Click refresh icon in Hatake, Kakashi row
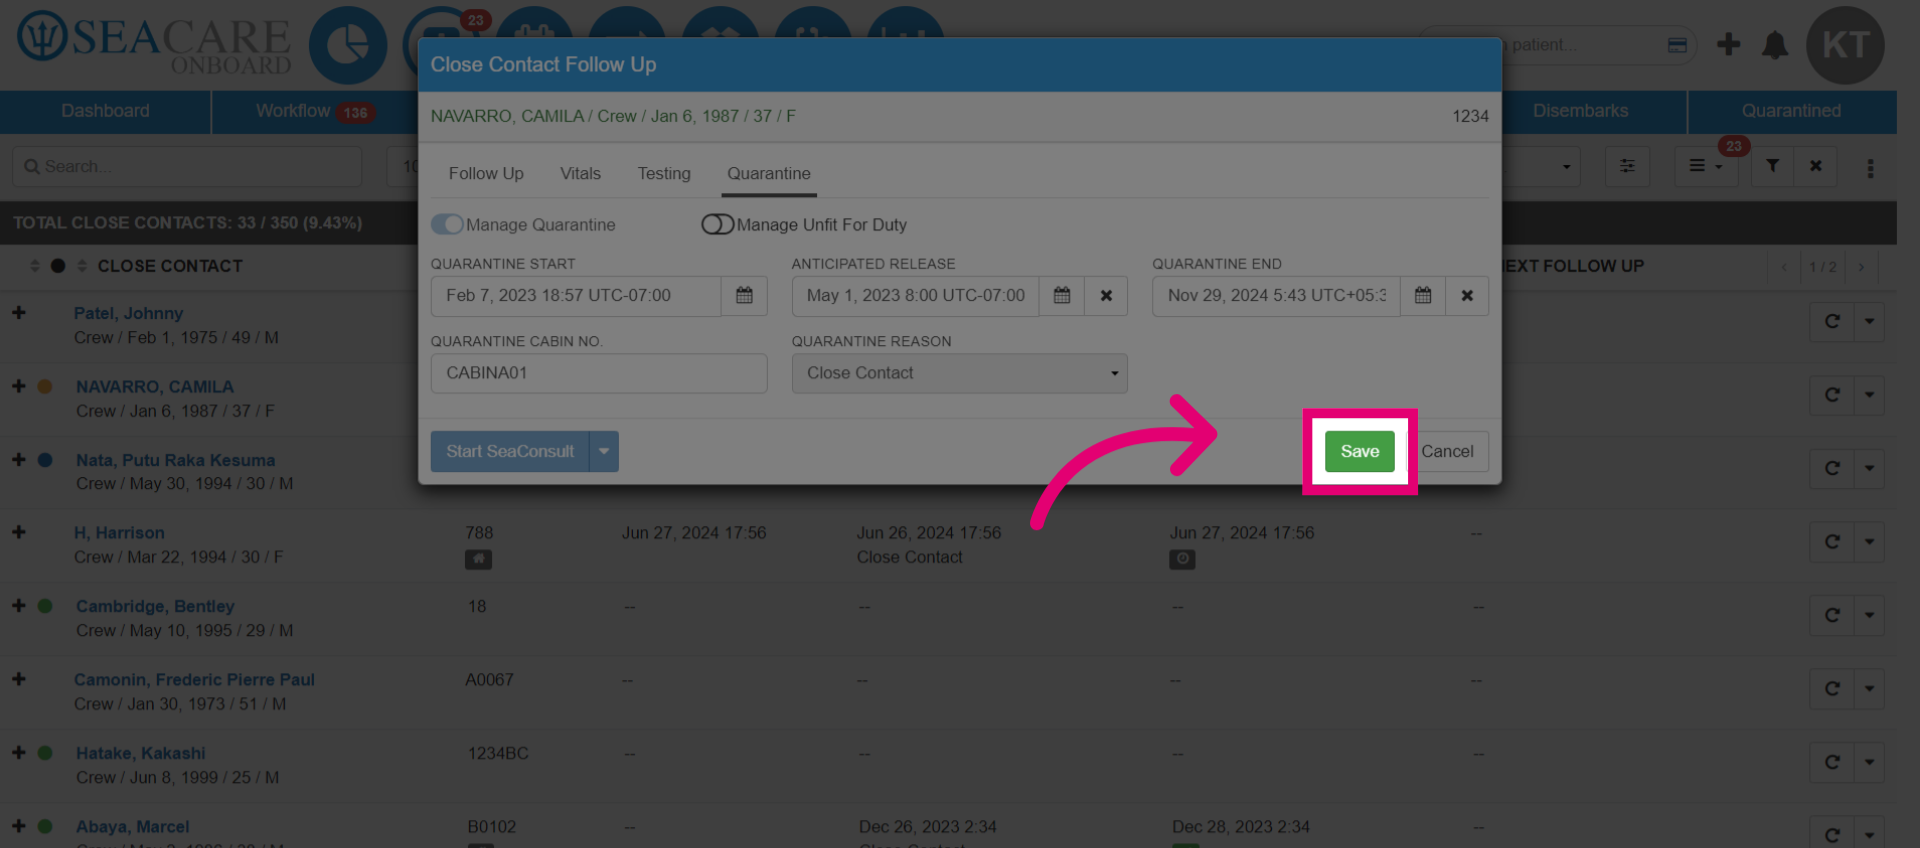 click(1832, 762)
